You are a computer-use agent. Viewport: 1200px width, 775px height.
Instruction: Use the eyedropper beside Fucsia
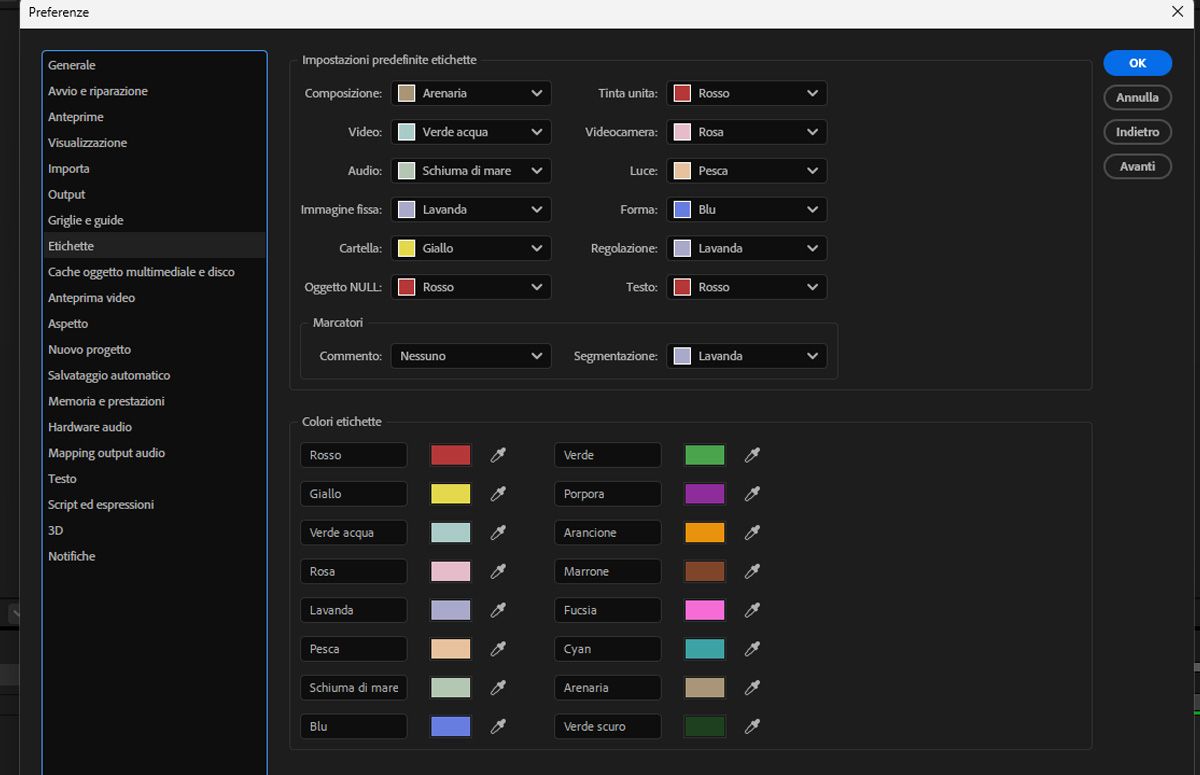pyautogui.click(x=752, y=610)
